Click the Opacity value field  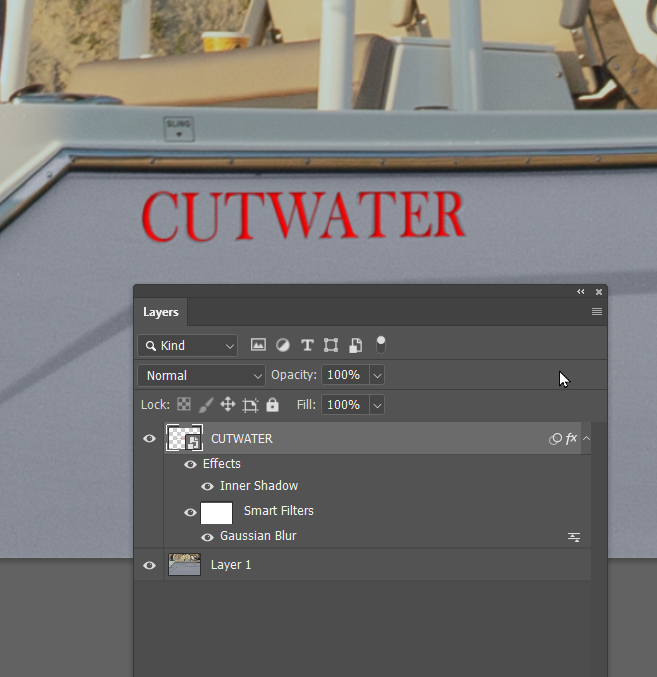[x=345, y=375]
